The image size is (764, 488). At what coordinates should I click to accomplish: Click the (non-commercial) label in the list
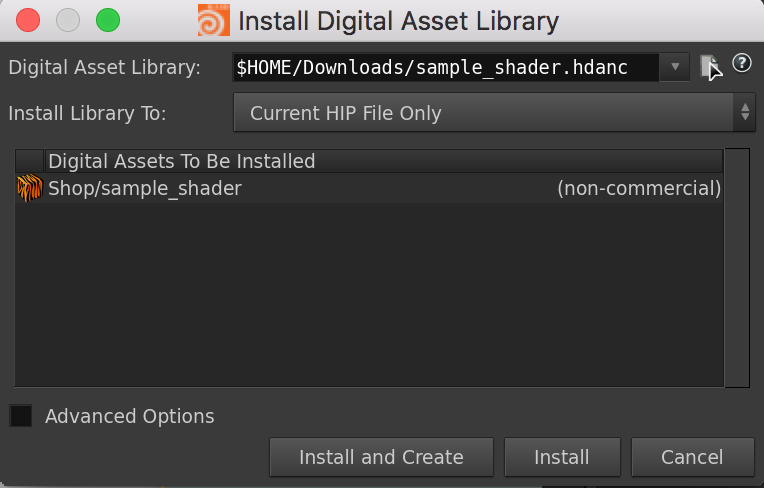(638, 188)
